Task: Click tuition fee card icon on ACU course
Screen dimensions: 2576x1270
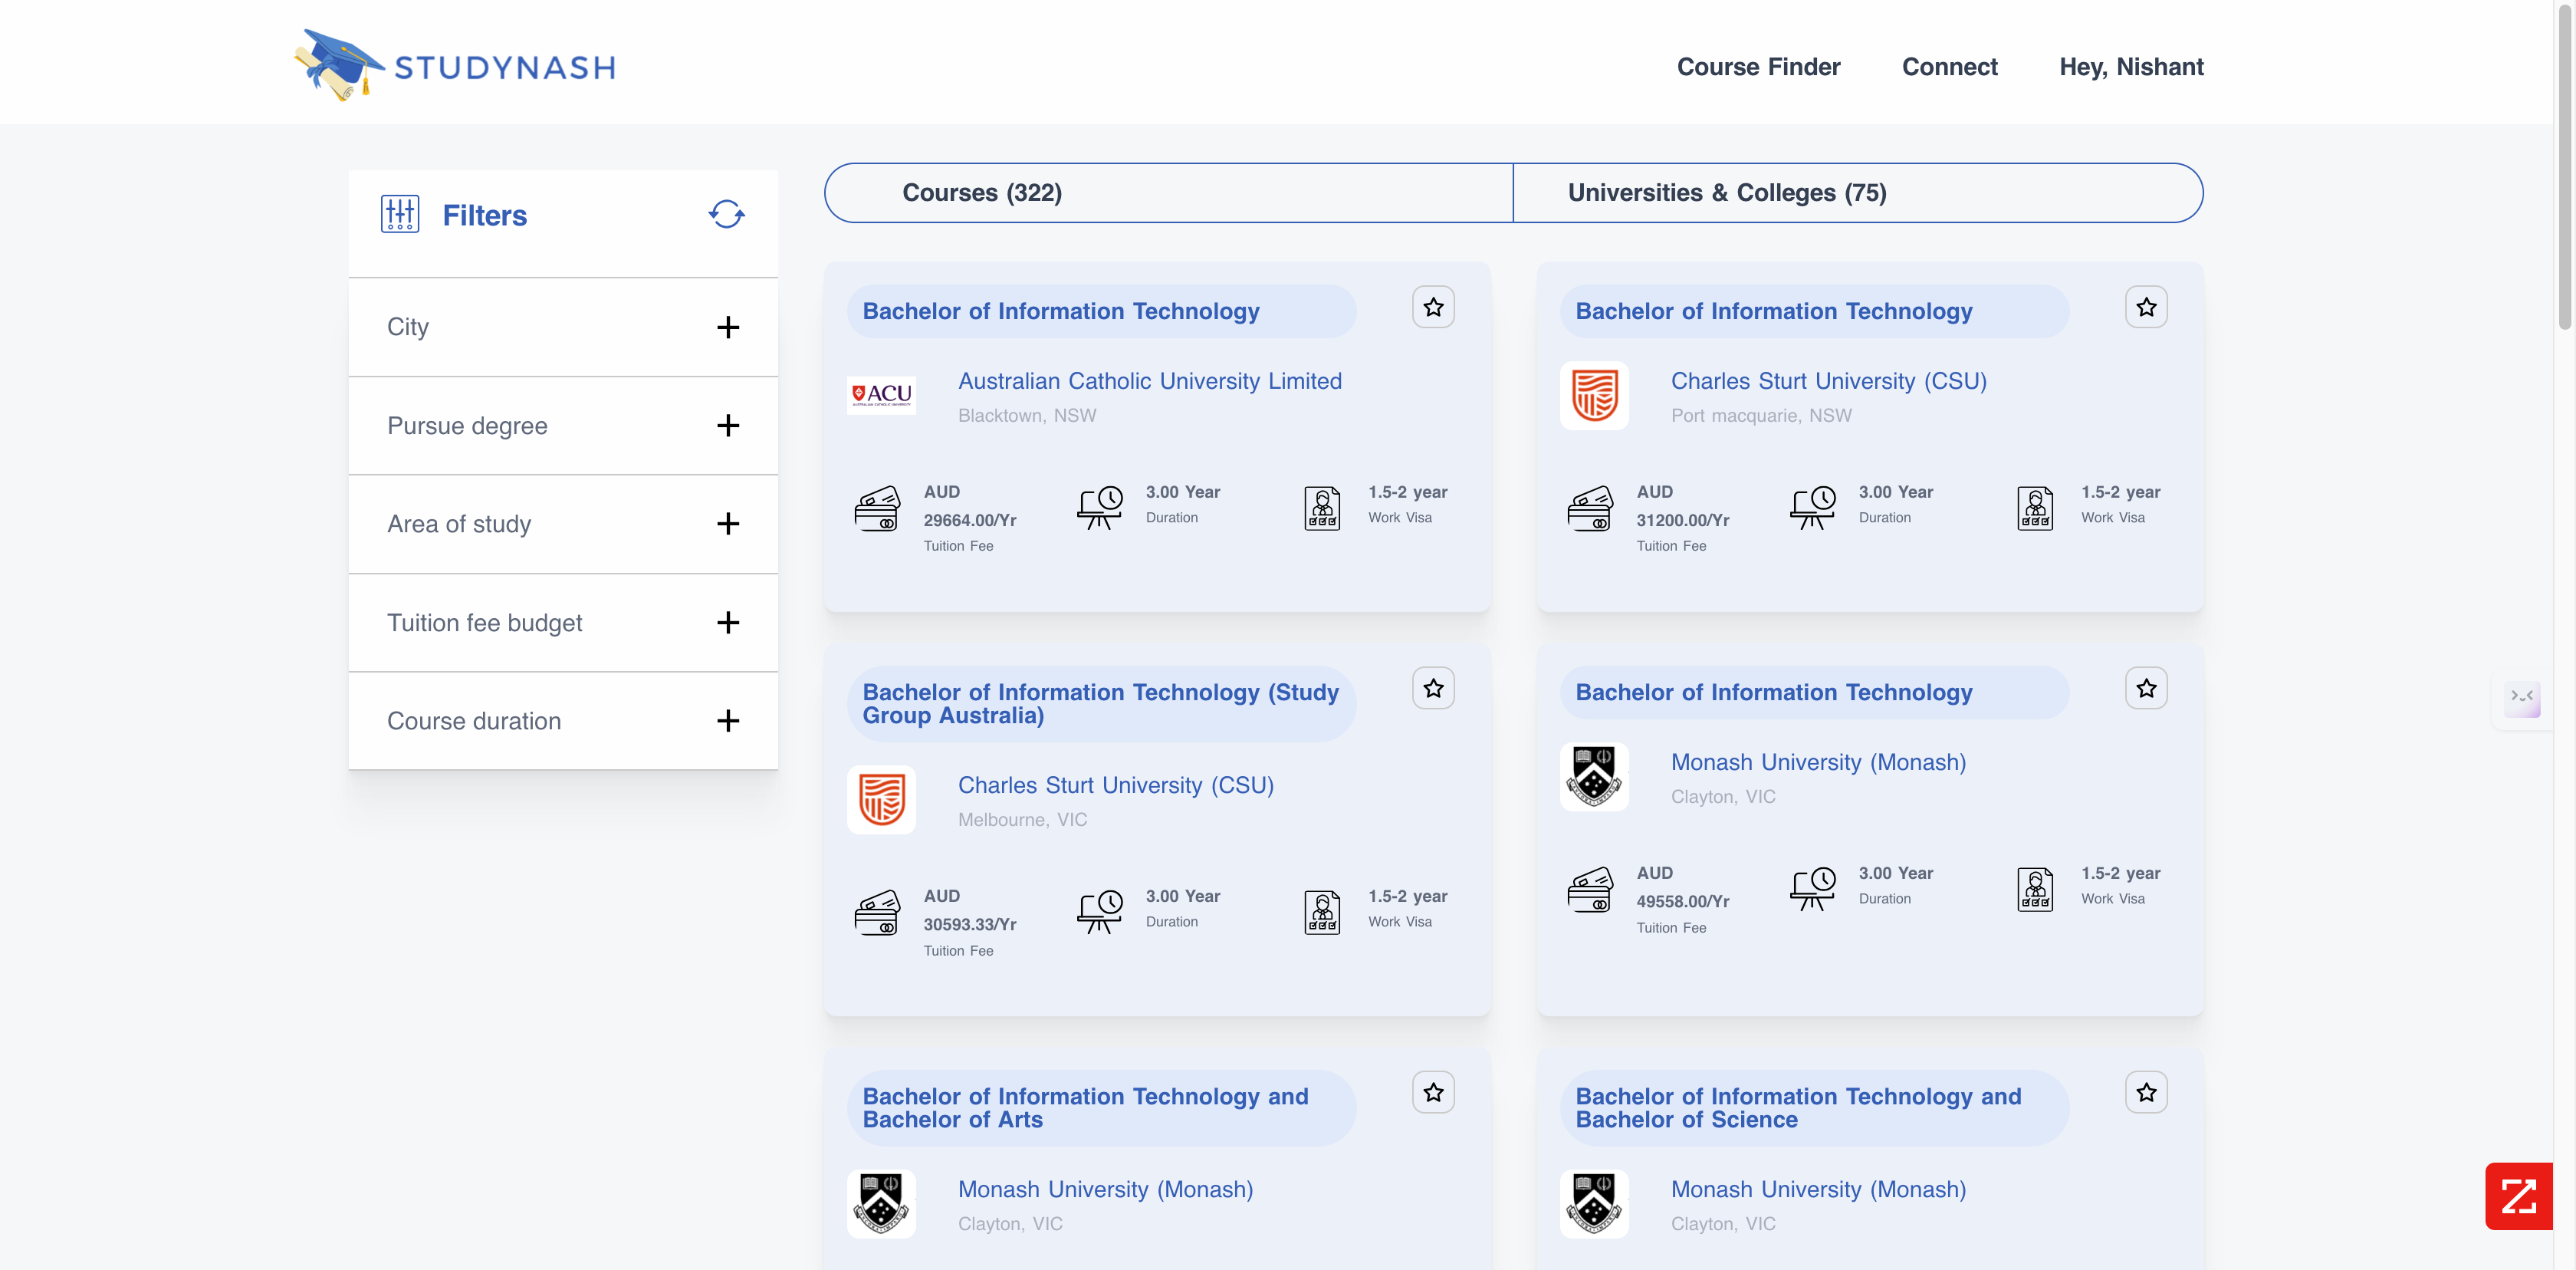Action: click(x=877, y=508)
